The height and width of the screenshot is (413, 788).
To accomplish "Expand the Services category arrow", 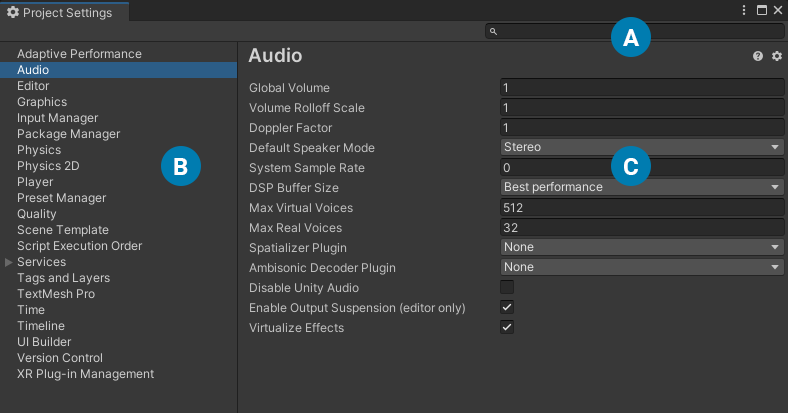I will [9, 262].
